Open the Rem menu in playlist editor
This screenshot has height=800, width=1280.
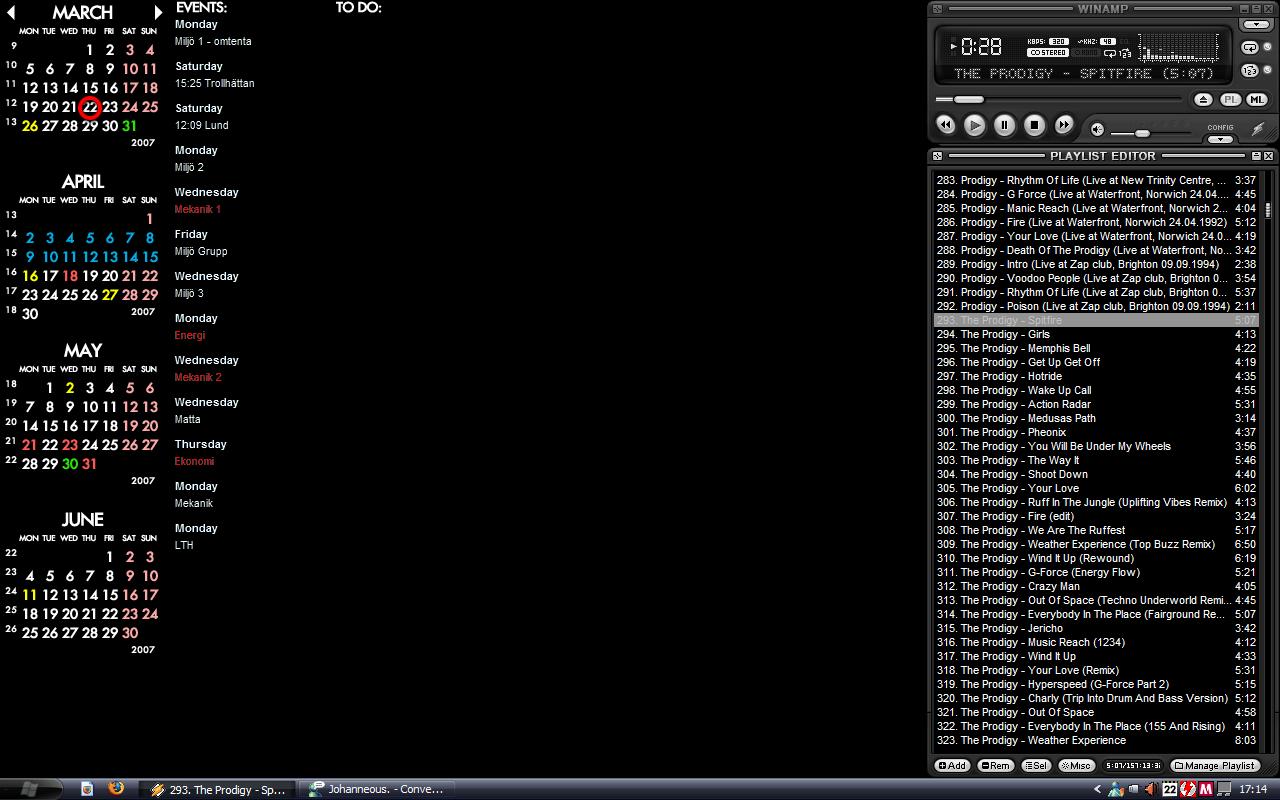click(995, 766)
